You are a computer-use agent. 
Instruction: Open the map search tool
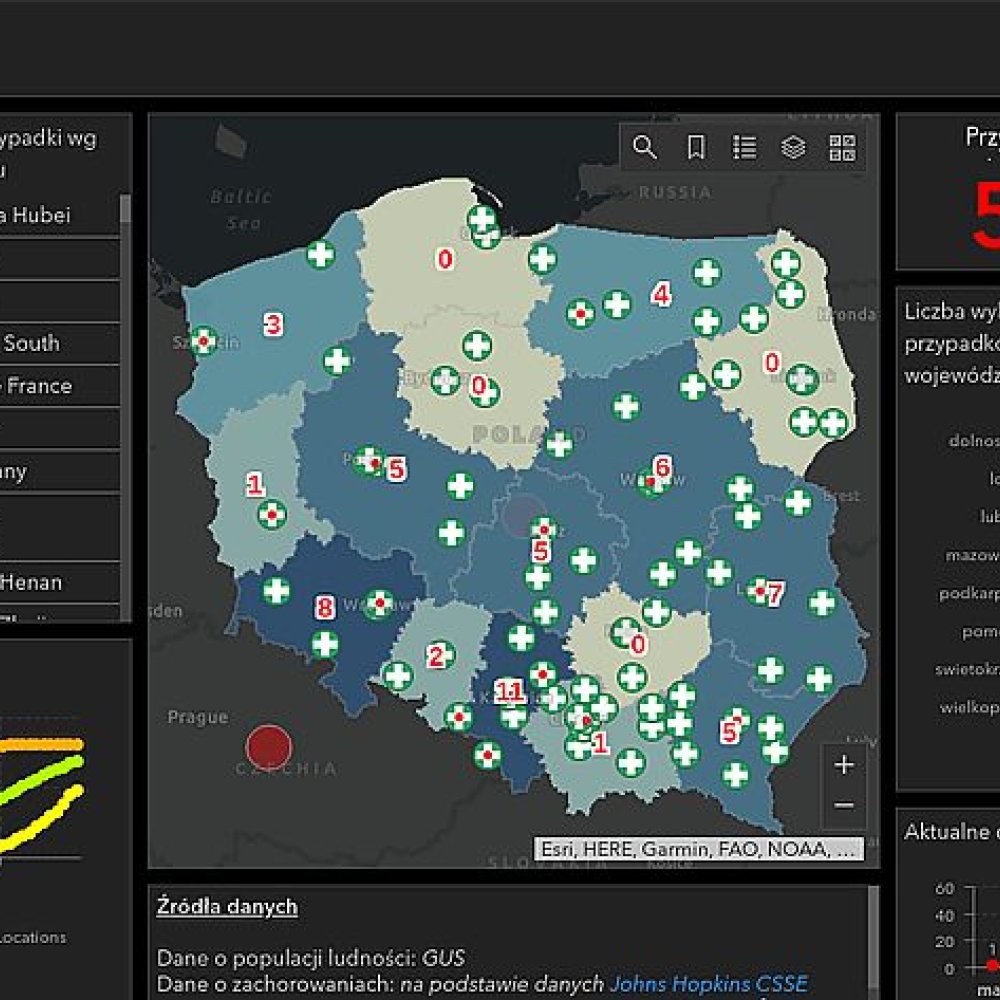(x=645, y=148)
